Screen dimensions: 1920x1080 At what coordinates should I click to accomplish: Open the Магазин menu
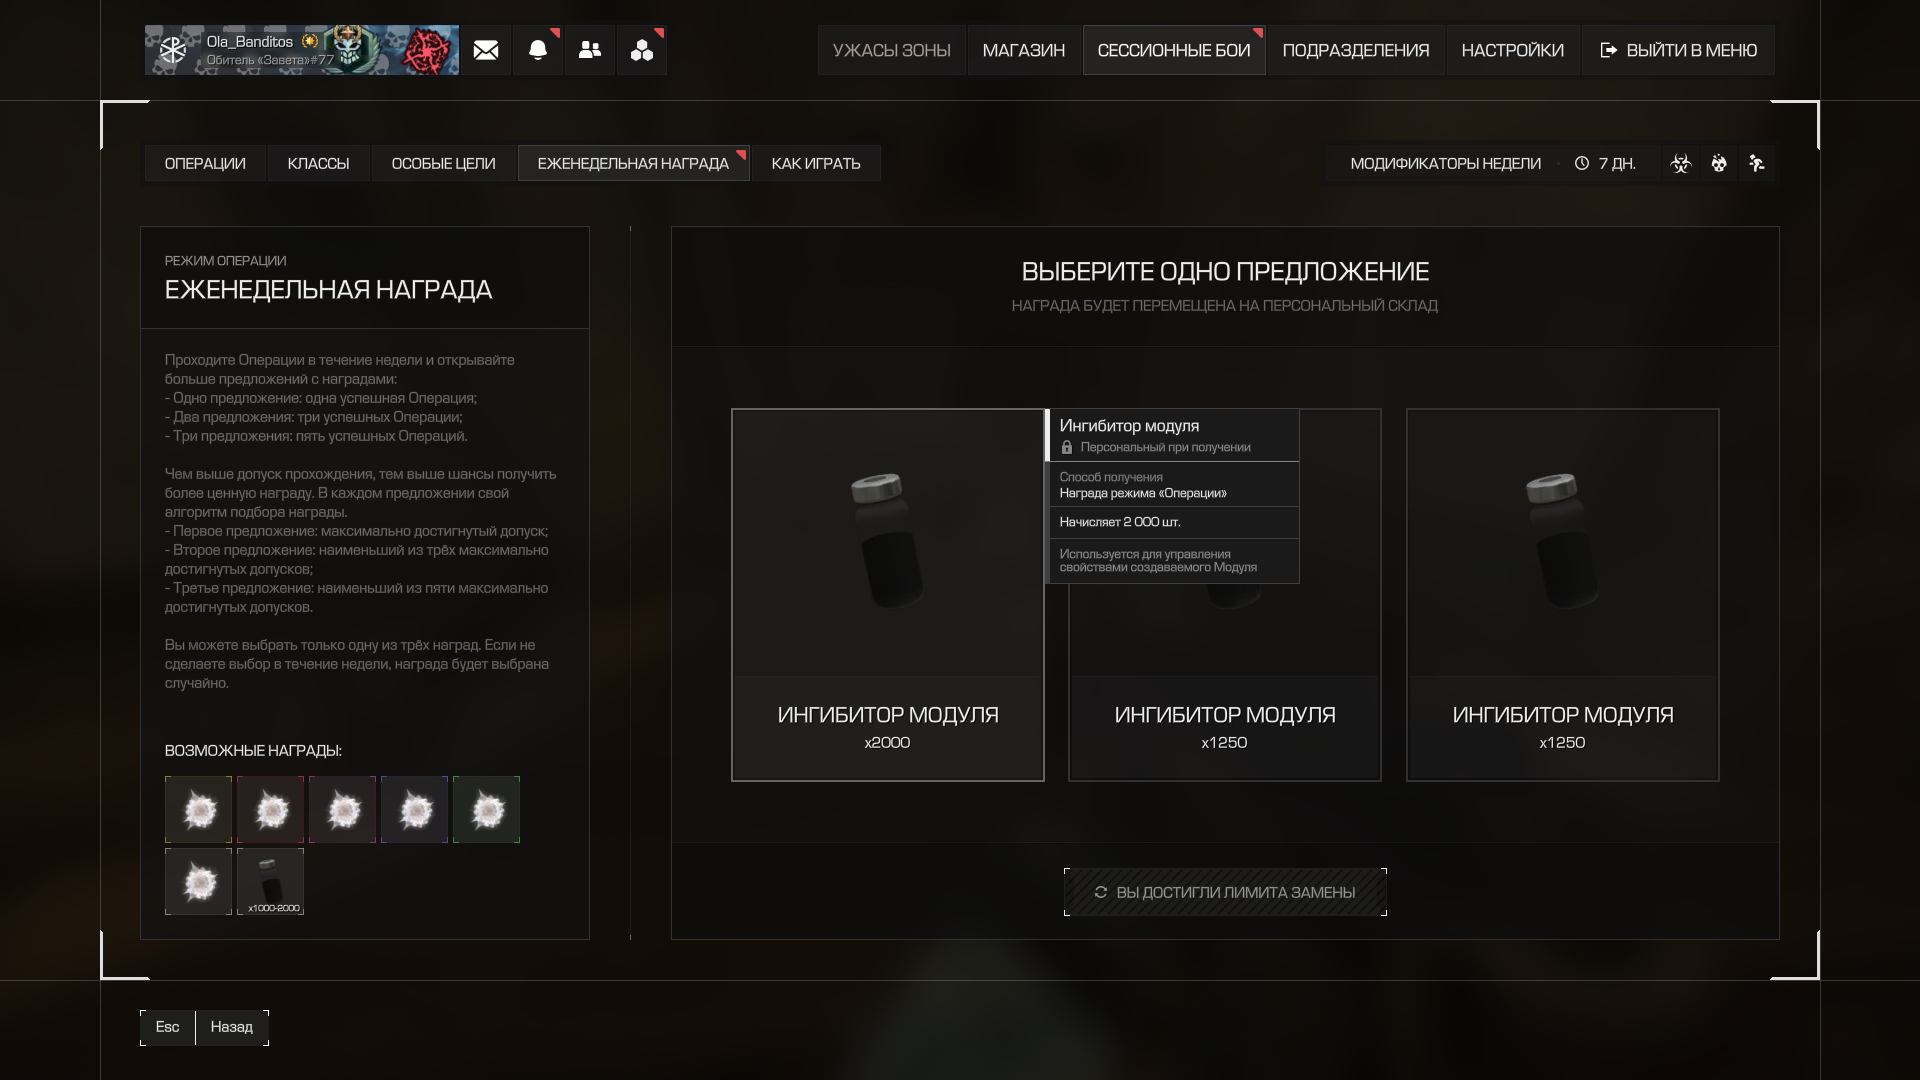[x=1024, y=50]
